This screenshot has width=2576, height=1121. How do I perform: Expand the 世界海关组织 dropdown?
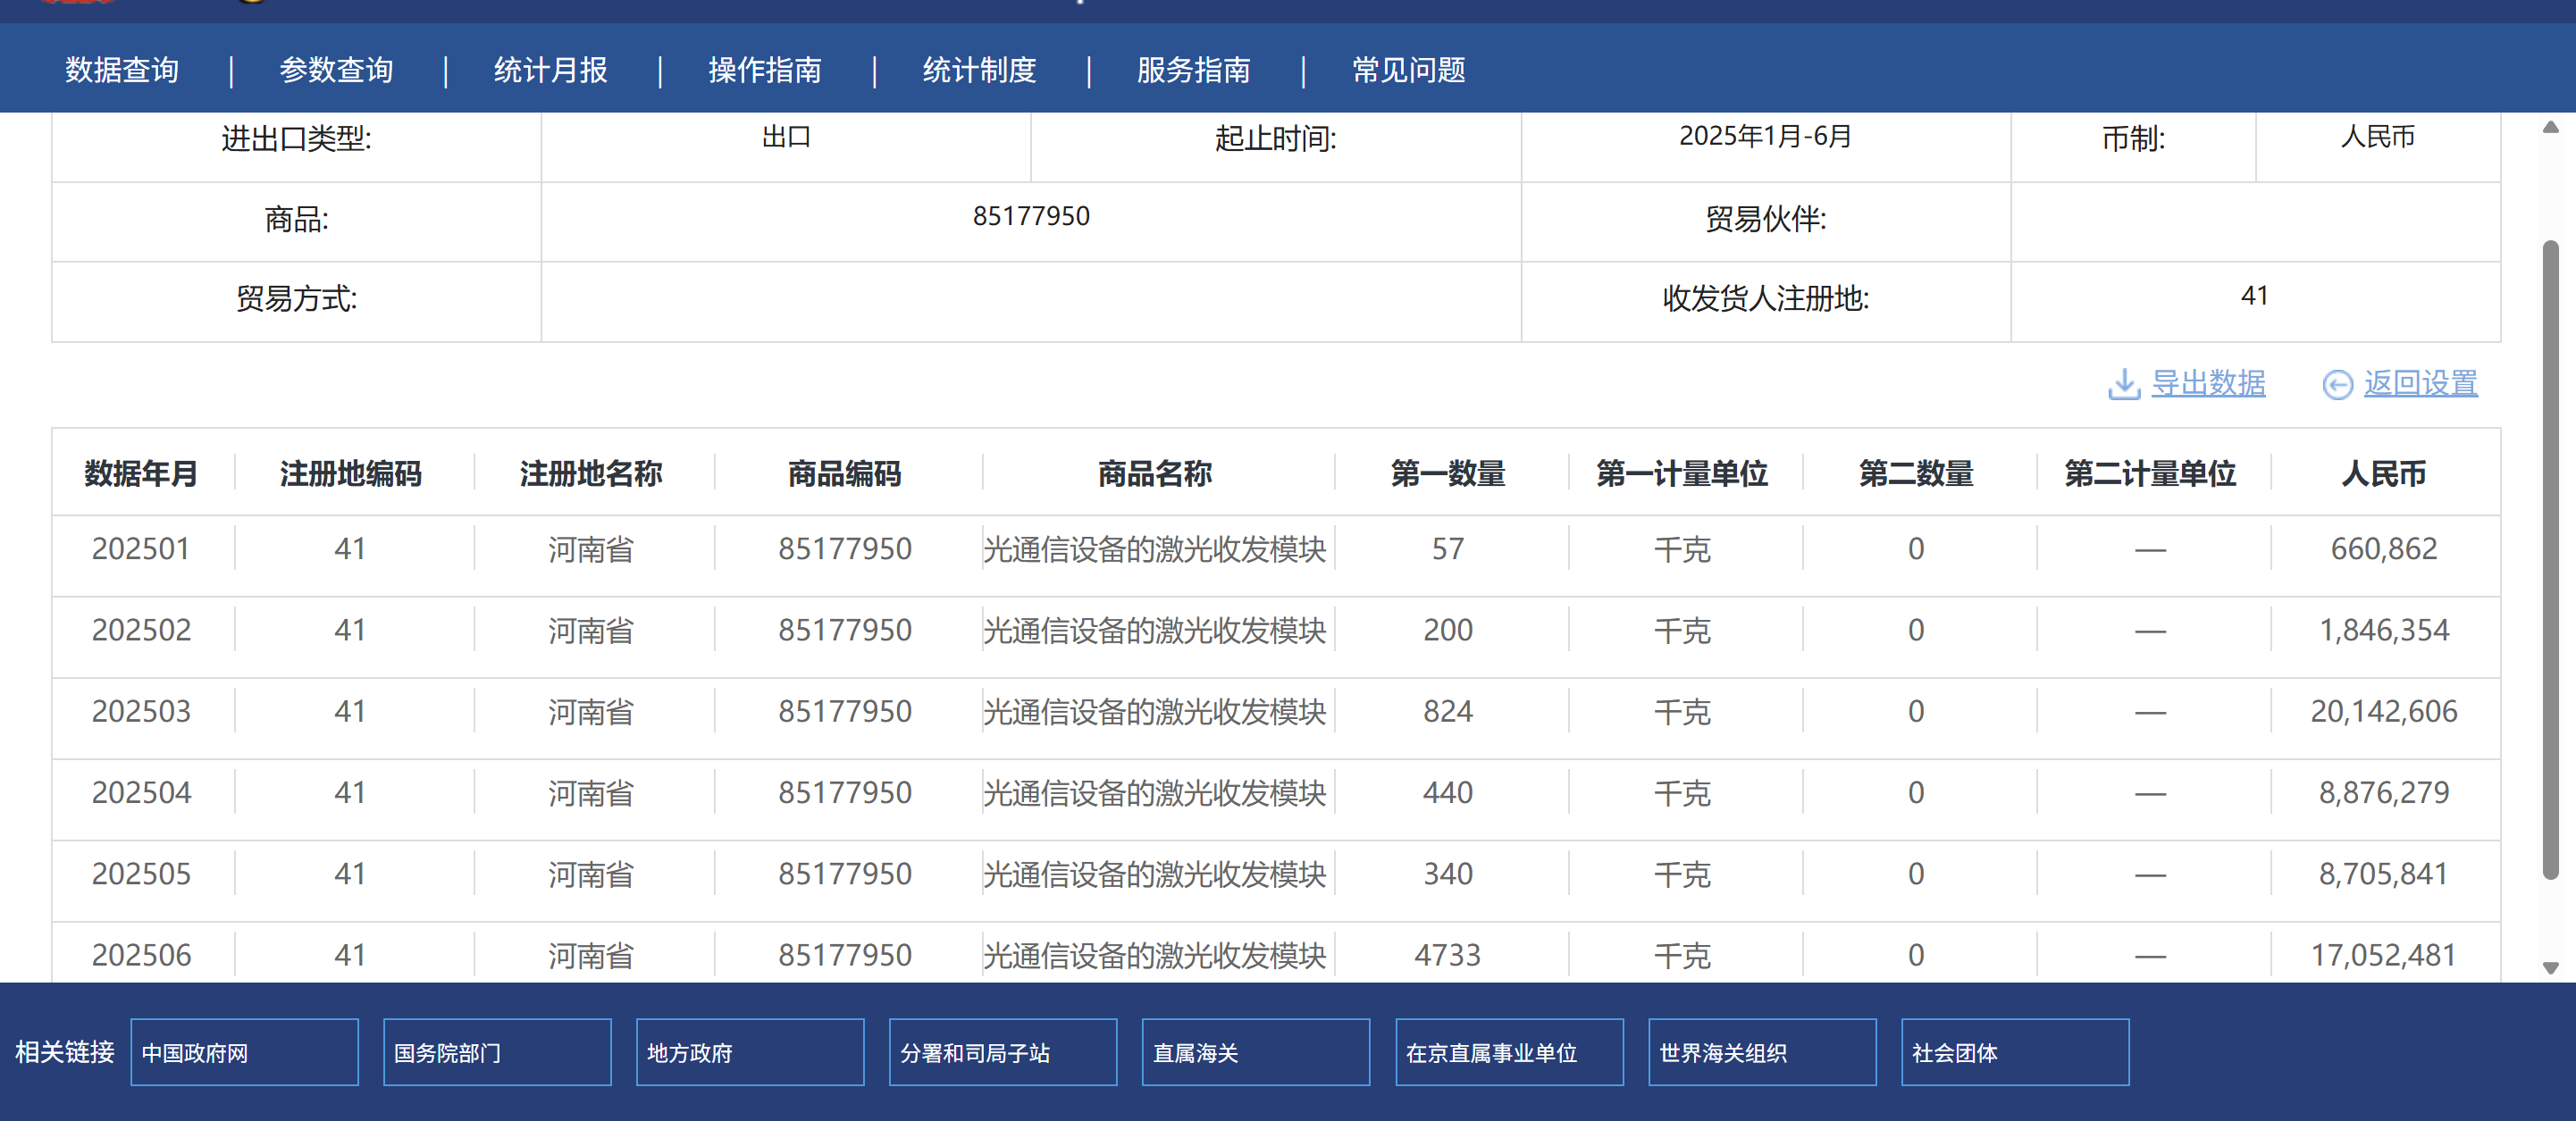(x=1763, y=1052)
